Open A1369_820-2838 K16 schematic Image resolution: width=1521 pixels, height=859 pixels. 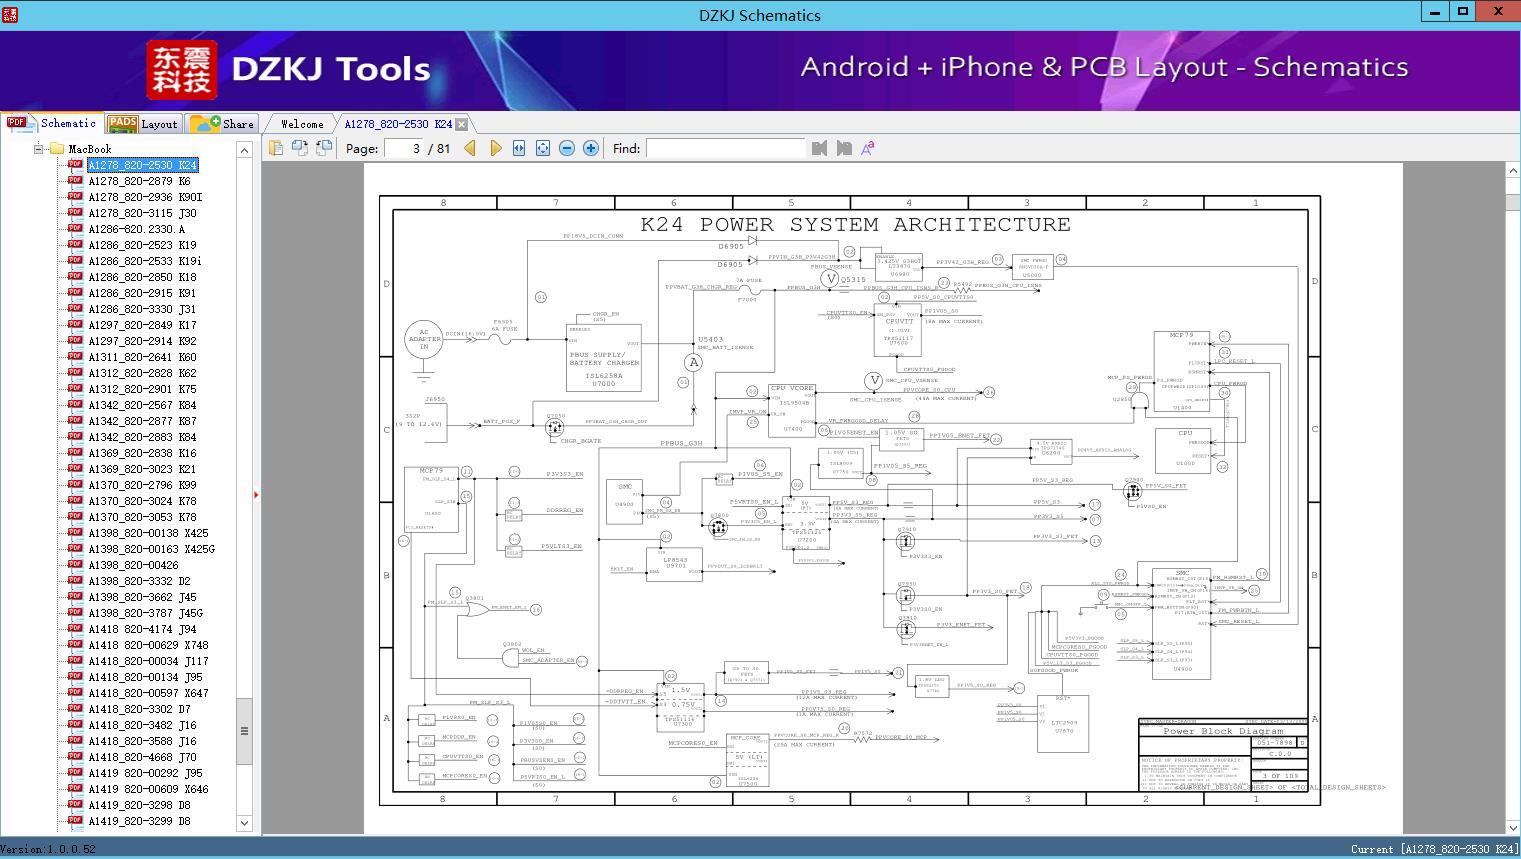[142, 453]
